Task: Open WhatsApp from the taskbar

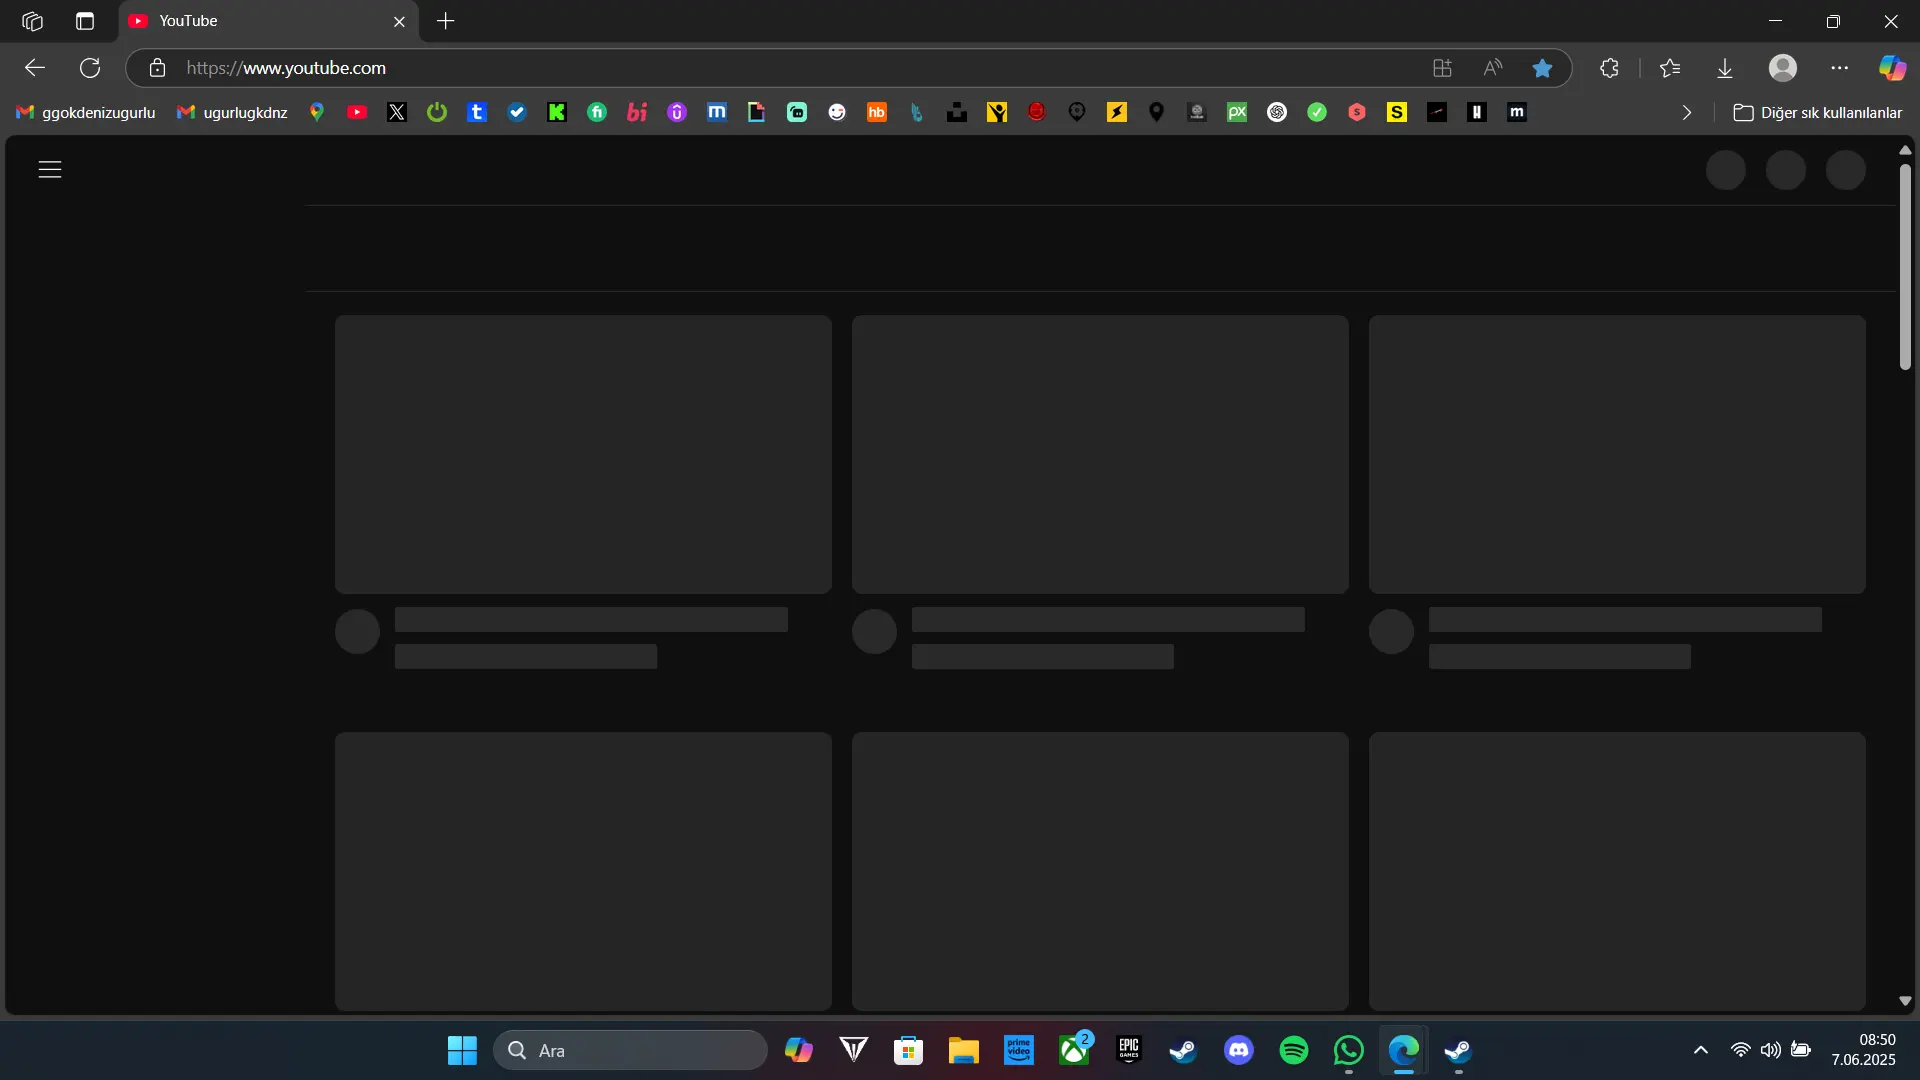Action: coord(1349,1051)
